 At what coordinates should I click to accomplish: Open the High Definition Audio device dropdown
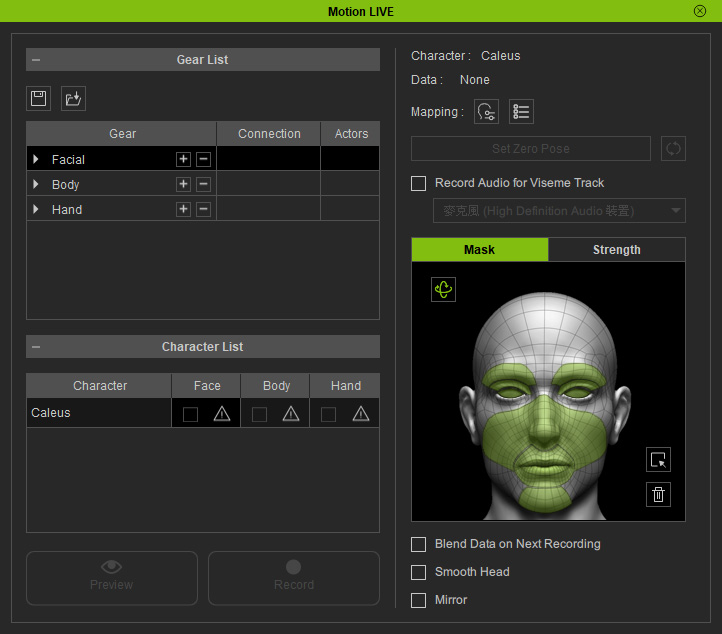(559, 211)
